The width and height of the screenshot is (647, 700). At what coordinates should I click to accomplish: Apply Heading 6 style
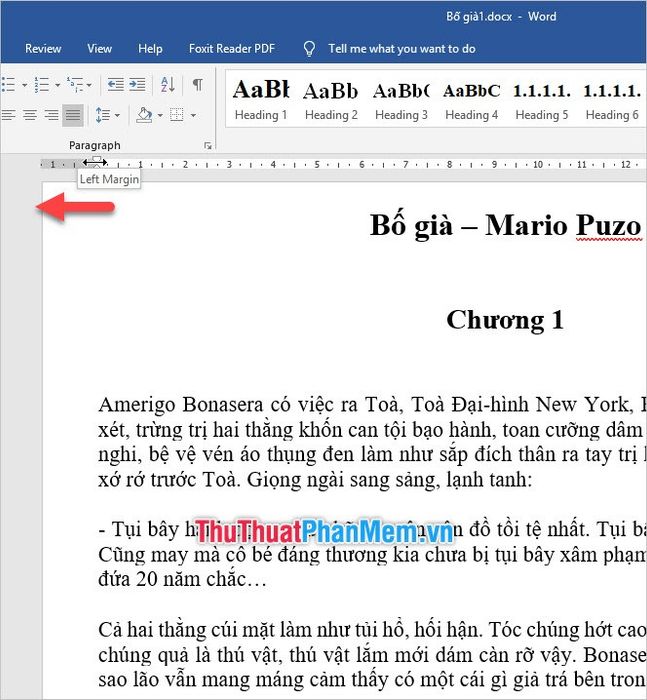click(612, 99)
